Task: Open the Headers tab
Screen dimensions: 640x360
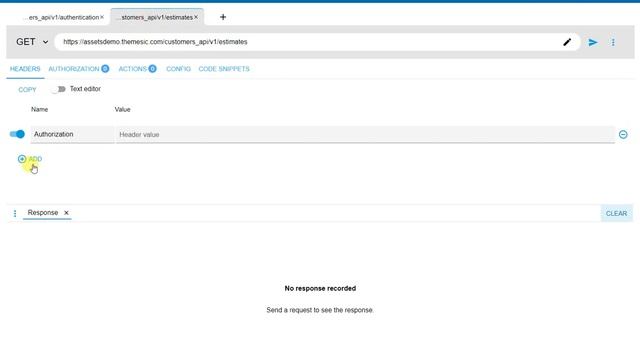Action: pos(25,69)
